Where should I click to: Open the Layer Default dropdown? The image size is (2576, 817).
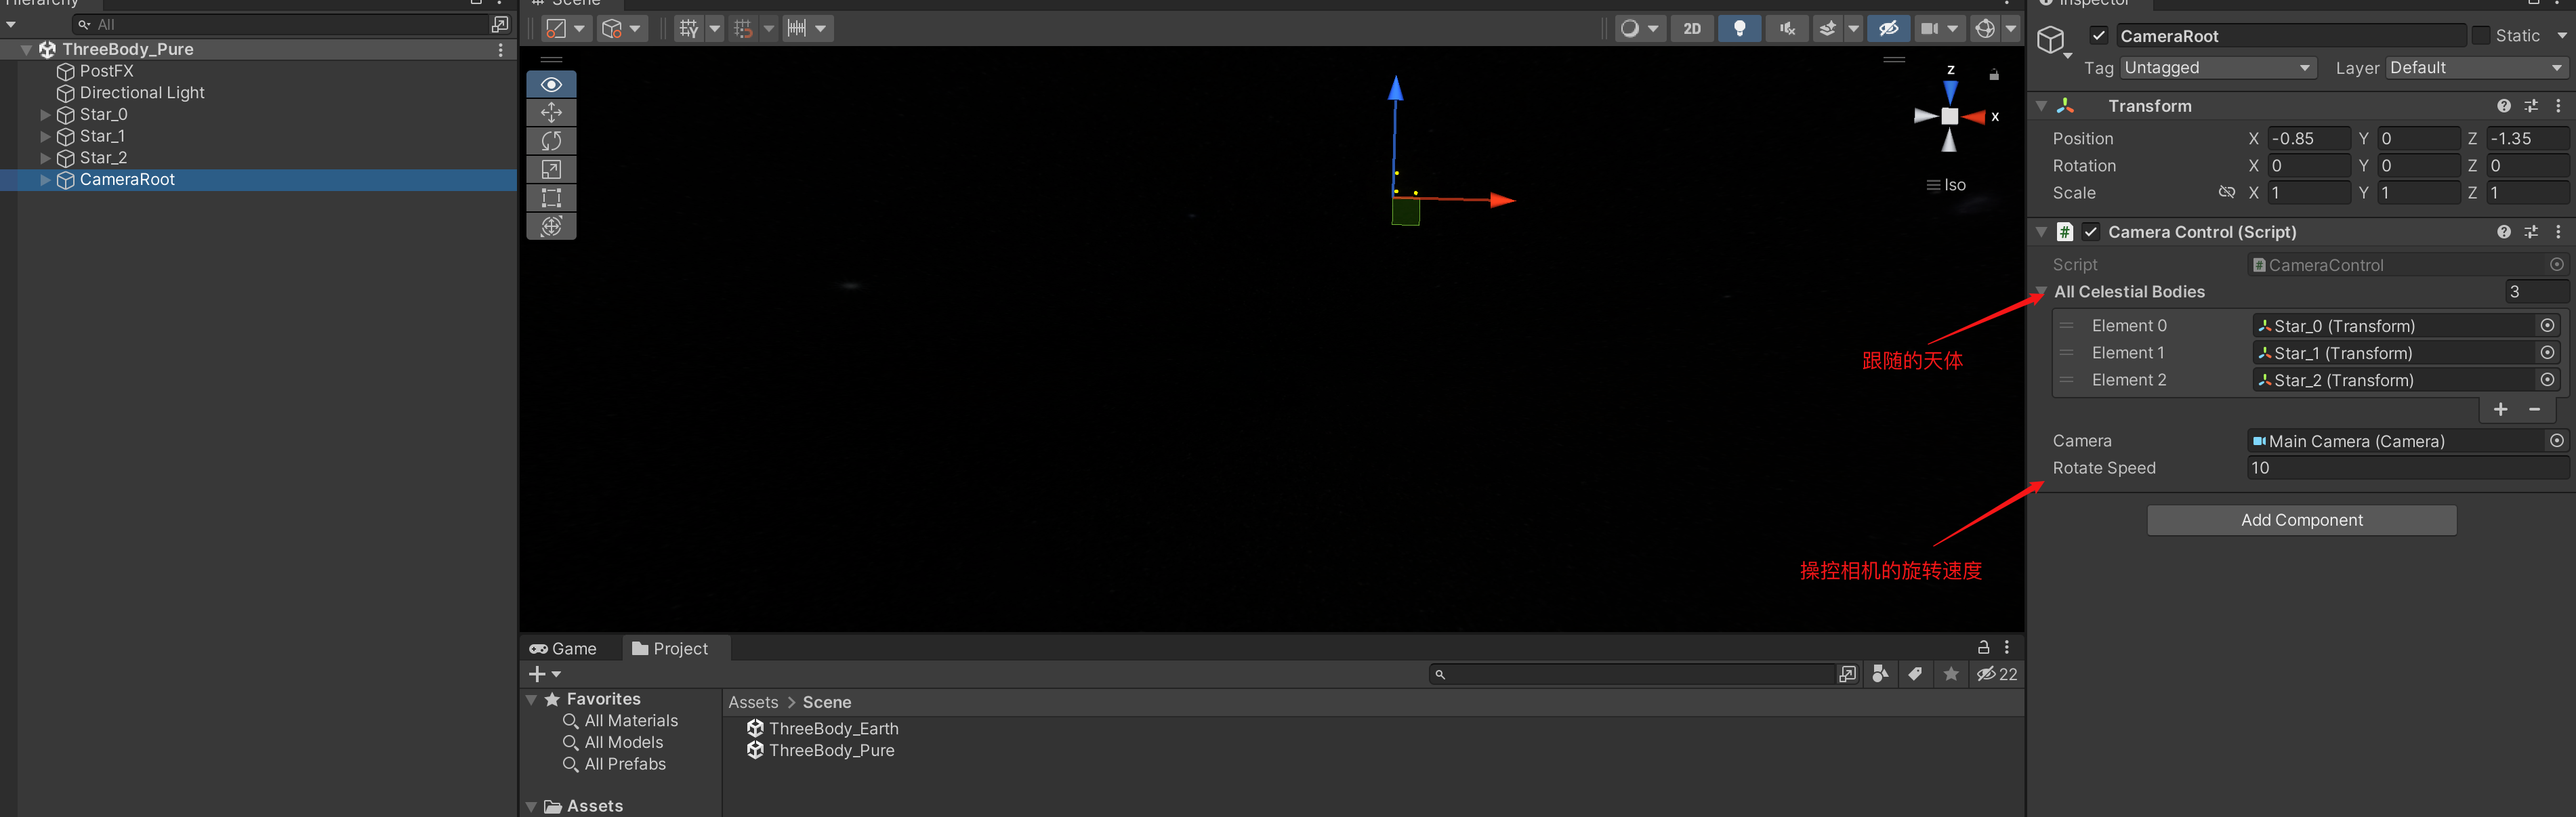(2476, 68)
